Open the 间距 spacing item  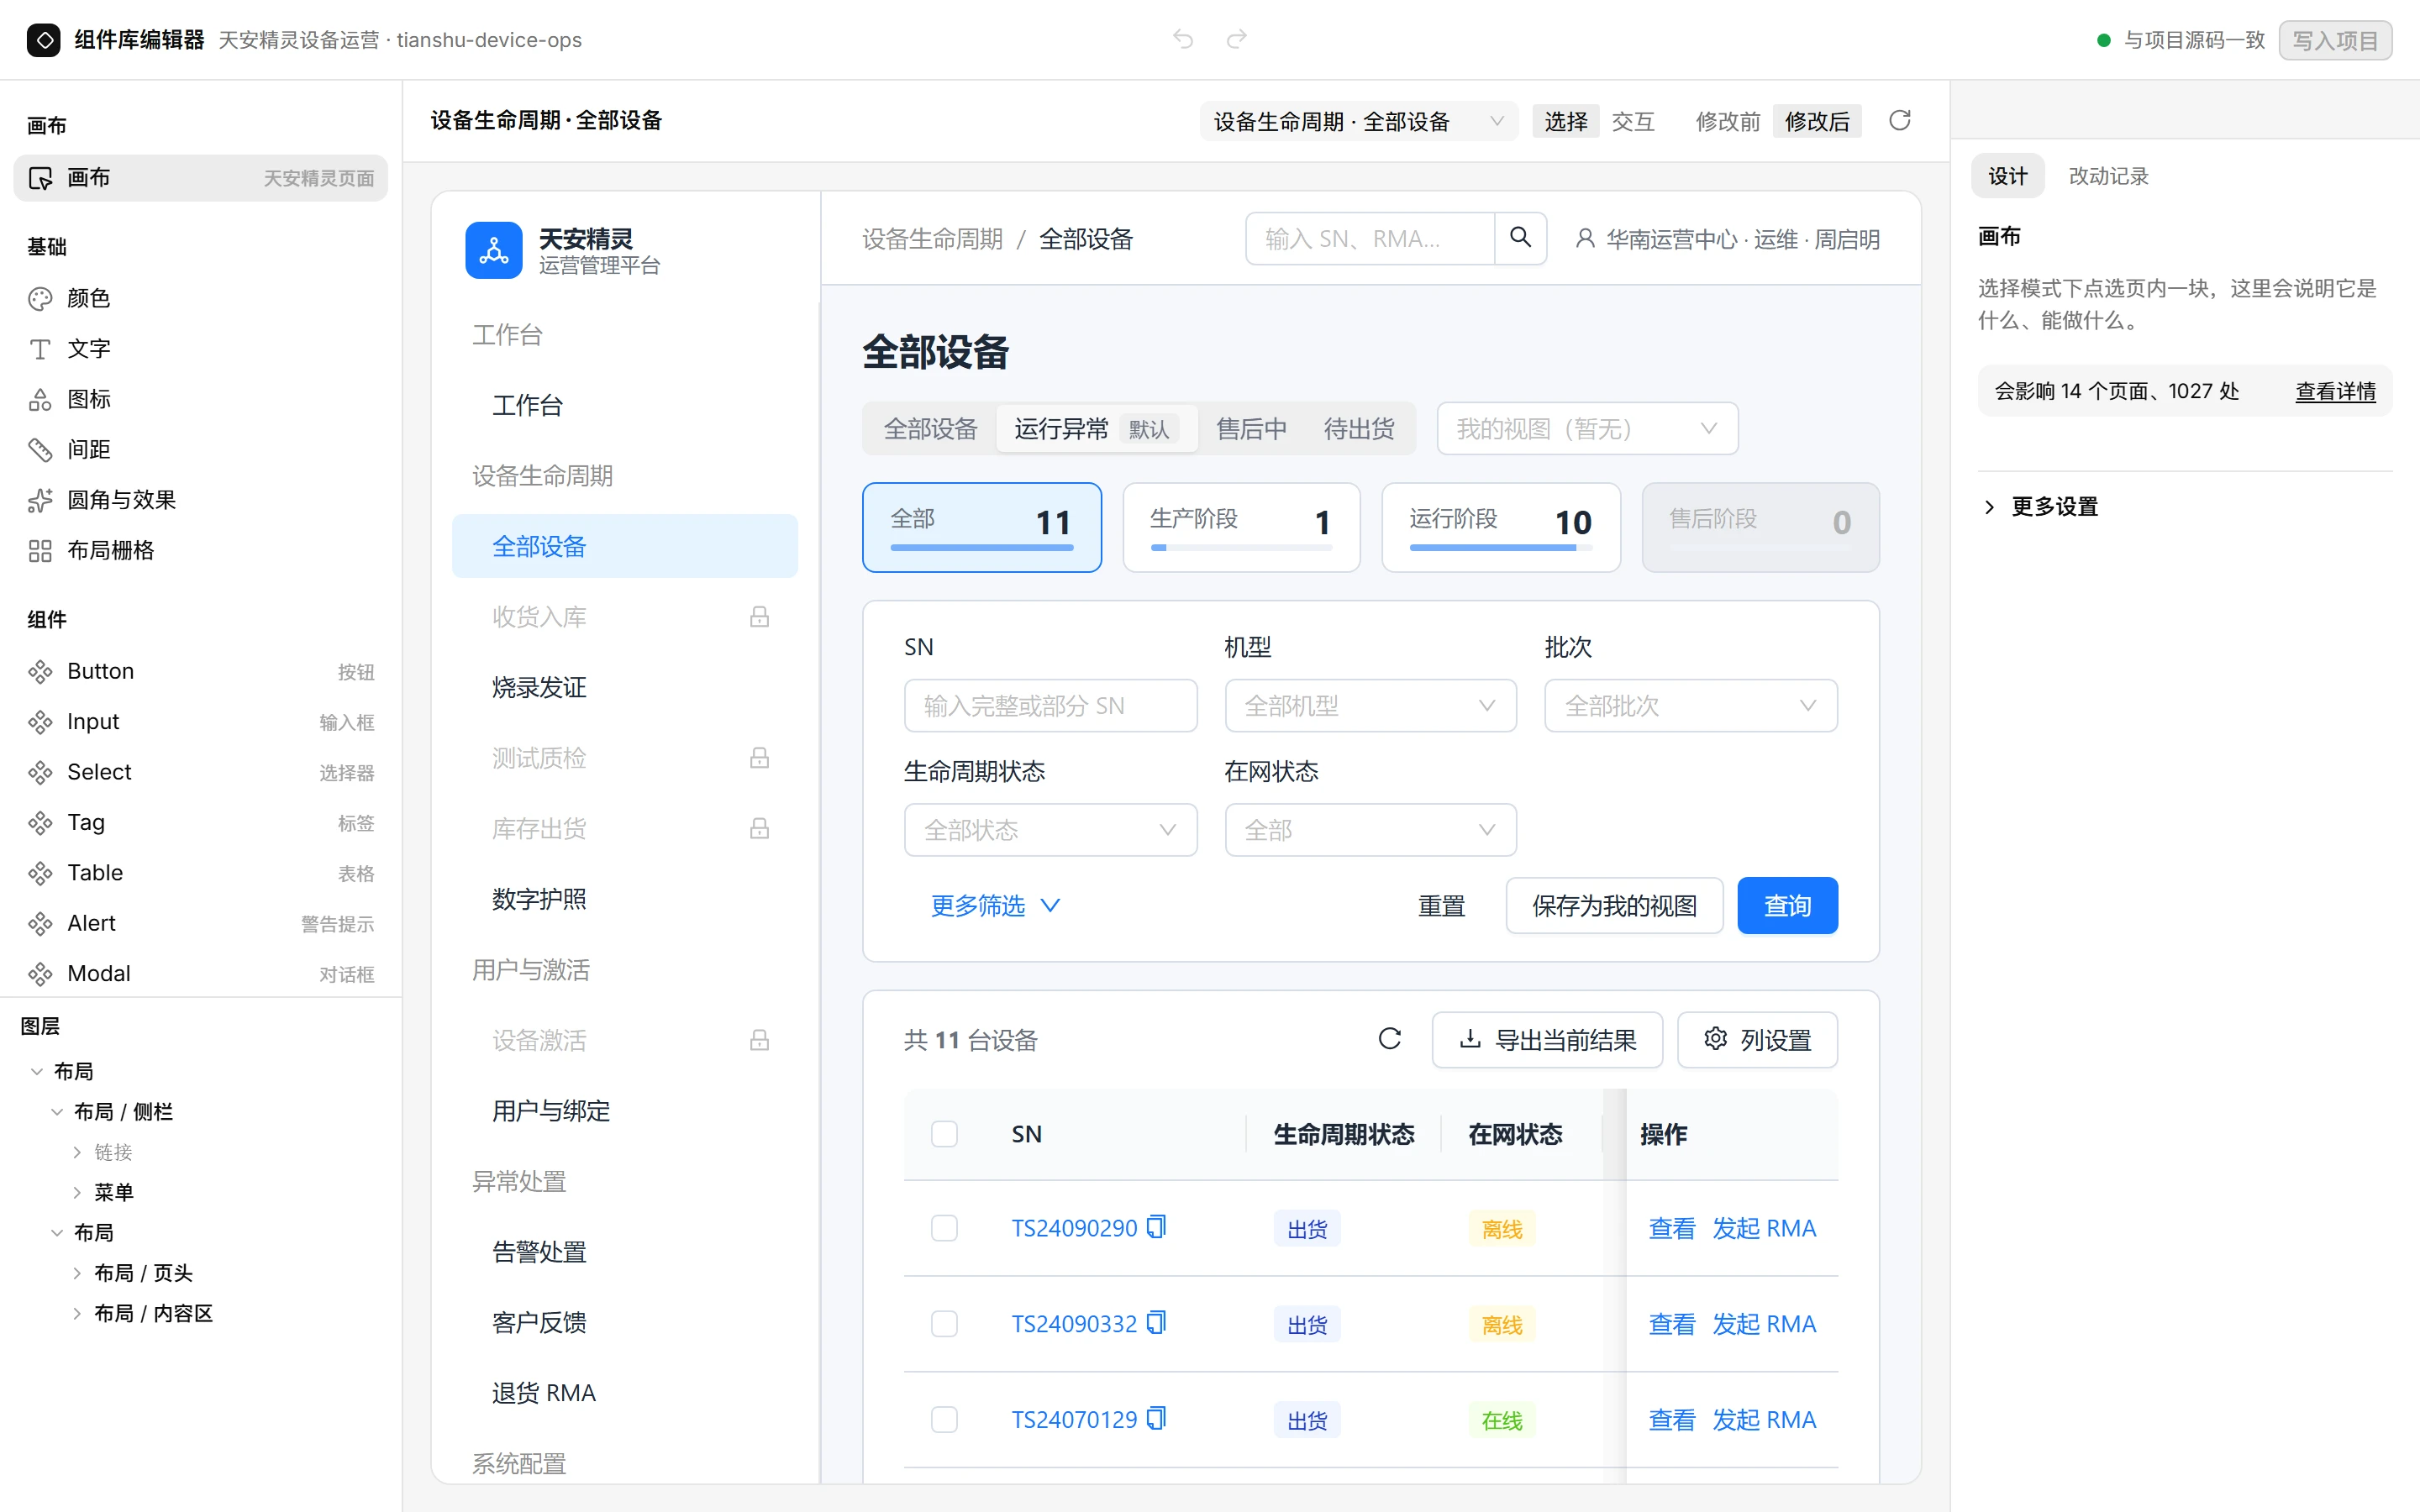point(200,449)
